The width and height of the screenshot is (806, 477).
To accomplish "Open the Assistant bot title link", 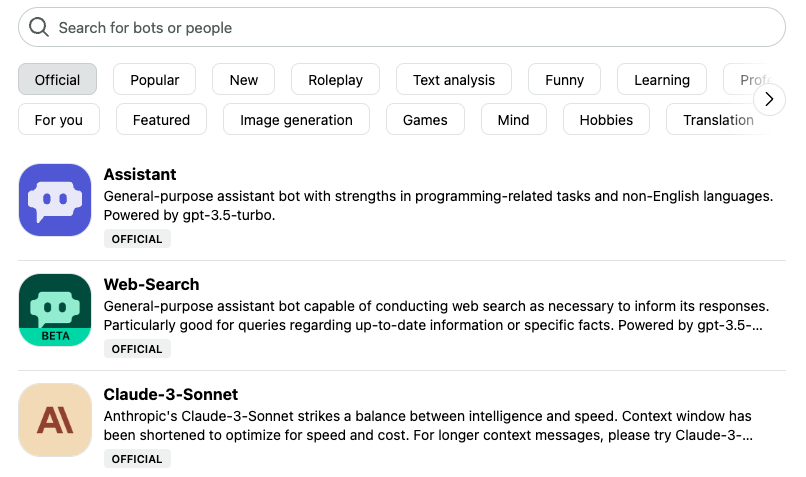I will pyautogui.click(x=140, y=174).
